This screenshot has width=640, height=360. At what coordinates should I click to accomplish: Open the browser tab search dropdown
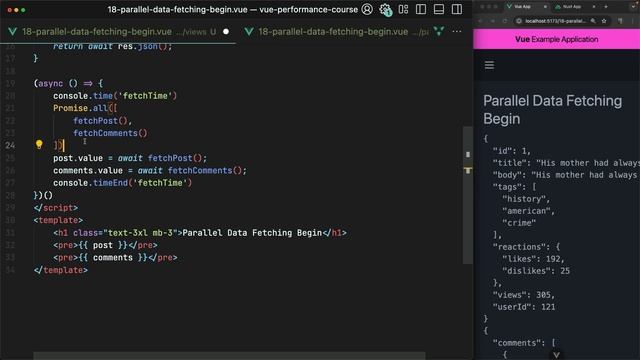(x=634, y=7)
